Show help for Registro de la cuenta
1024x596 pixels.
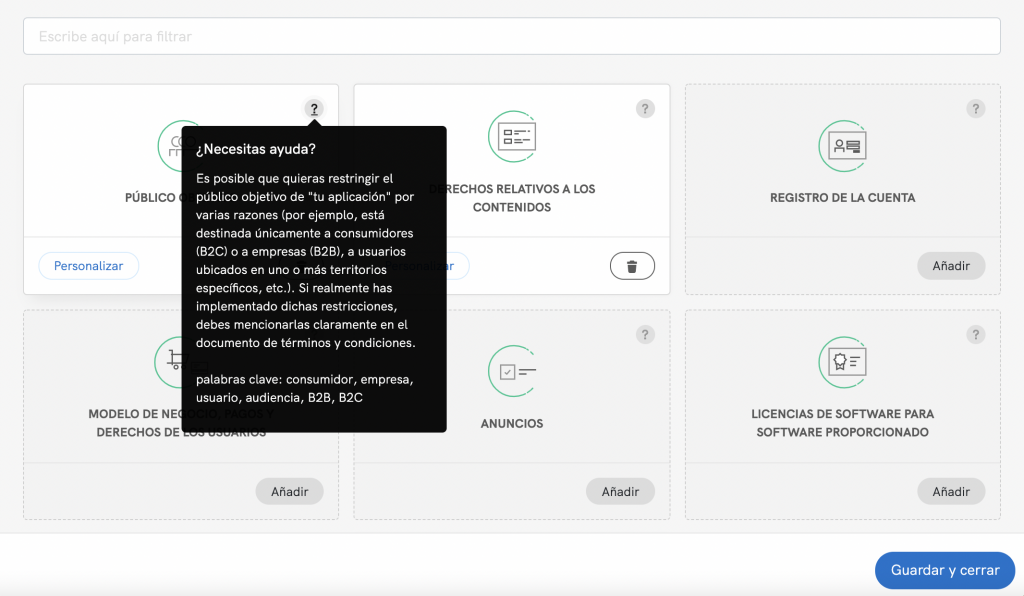click(x=976, y=109)
